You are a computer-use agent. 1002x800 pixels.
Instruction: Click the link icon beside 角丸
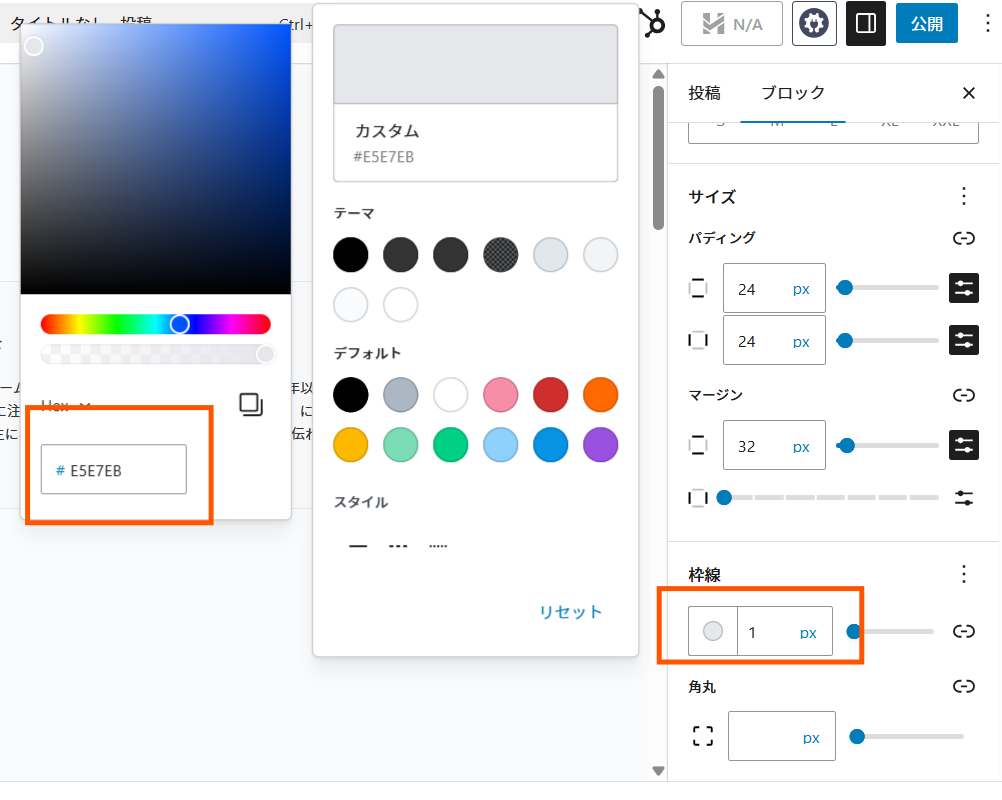[x=963, y=686]
